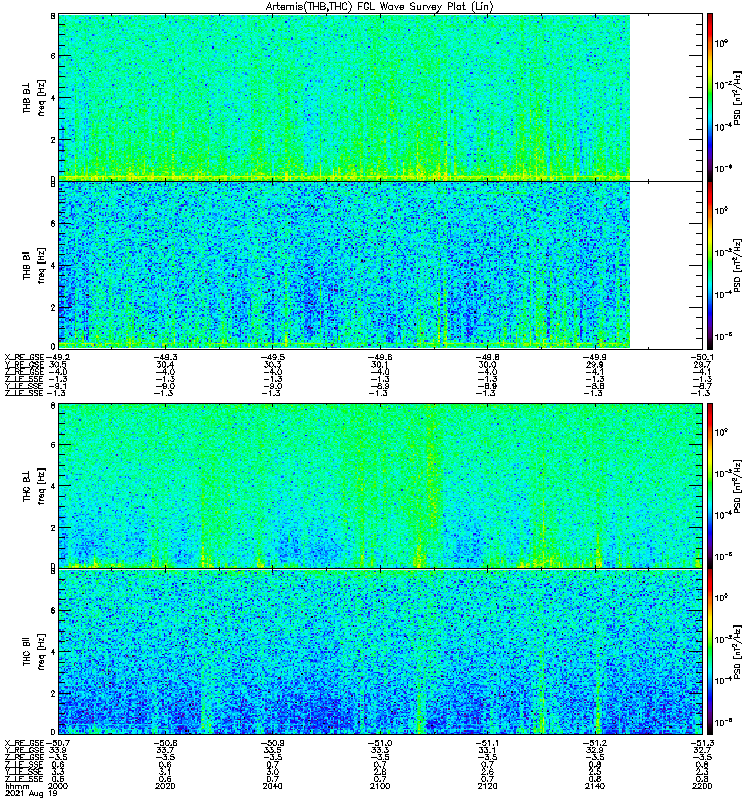Click the THB B-perpendicular spectrogram panel
750x800 pixels.
[x=381, y=97]
